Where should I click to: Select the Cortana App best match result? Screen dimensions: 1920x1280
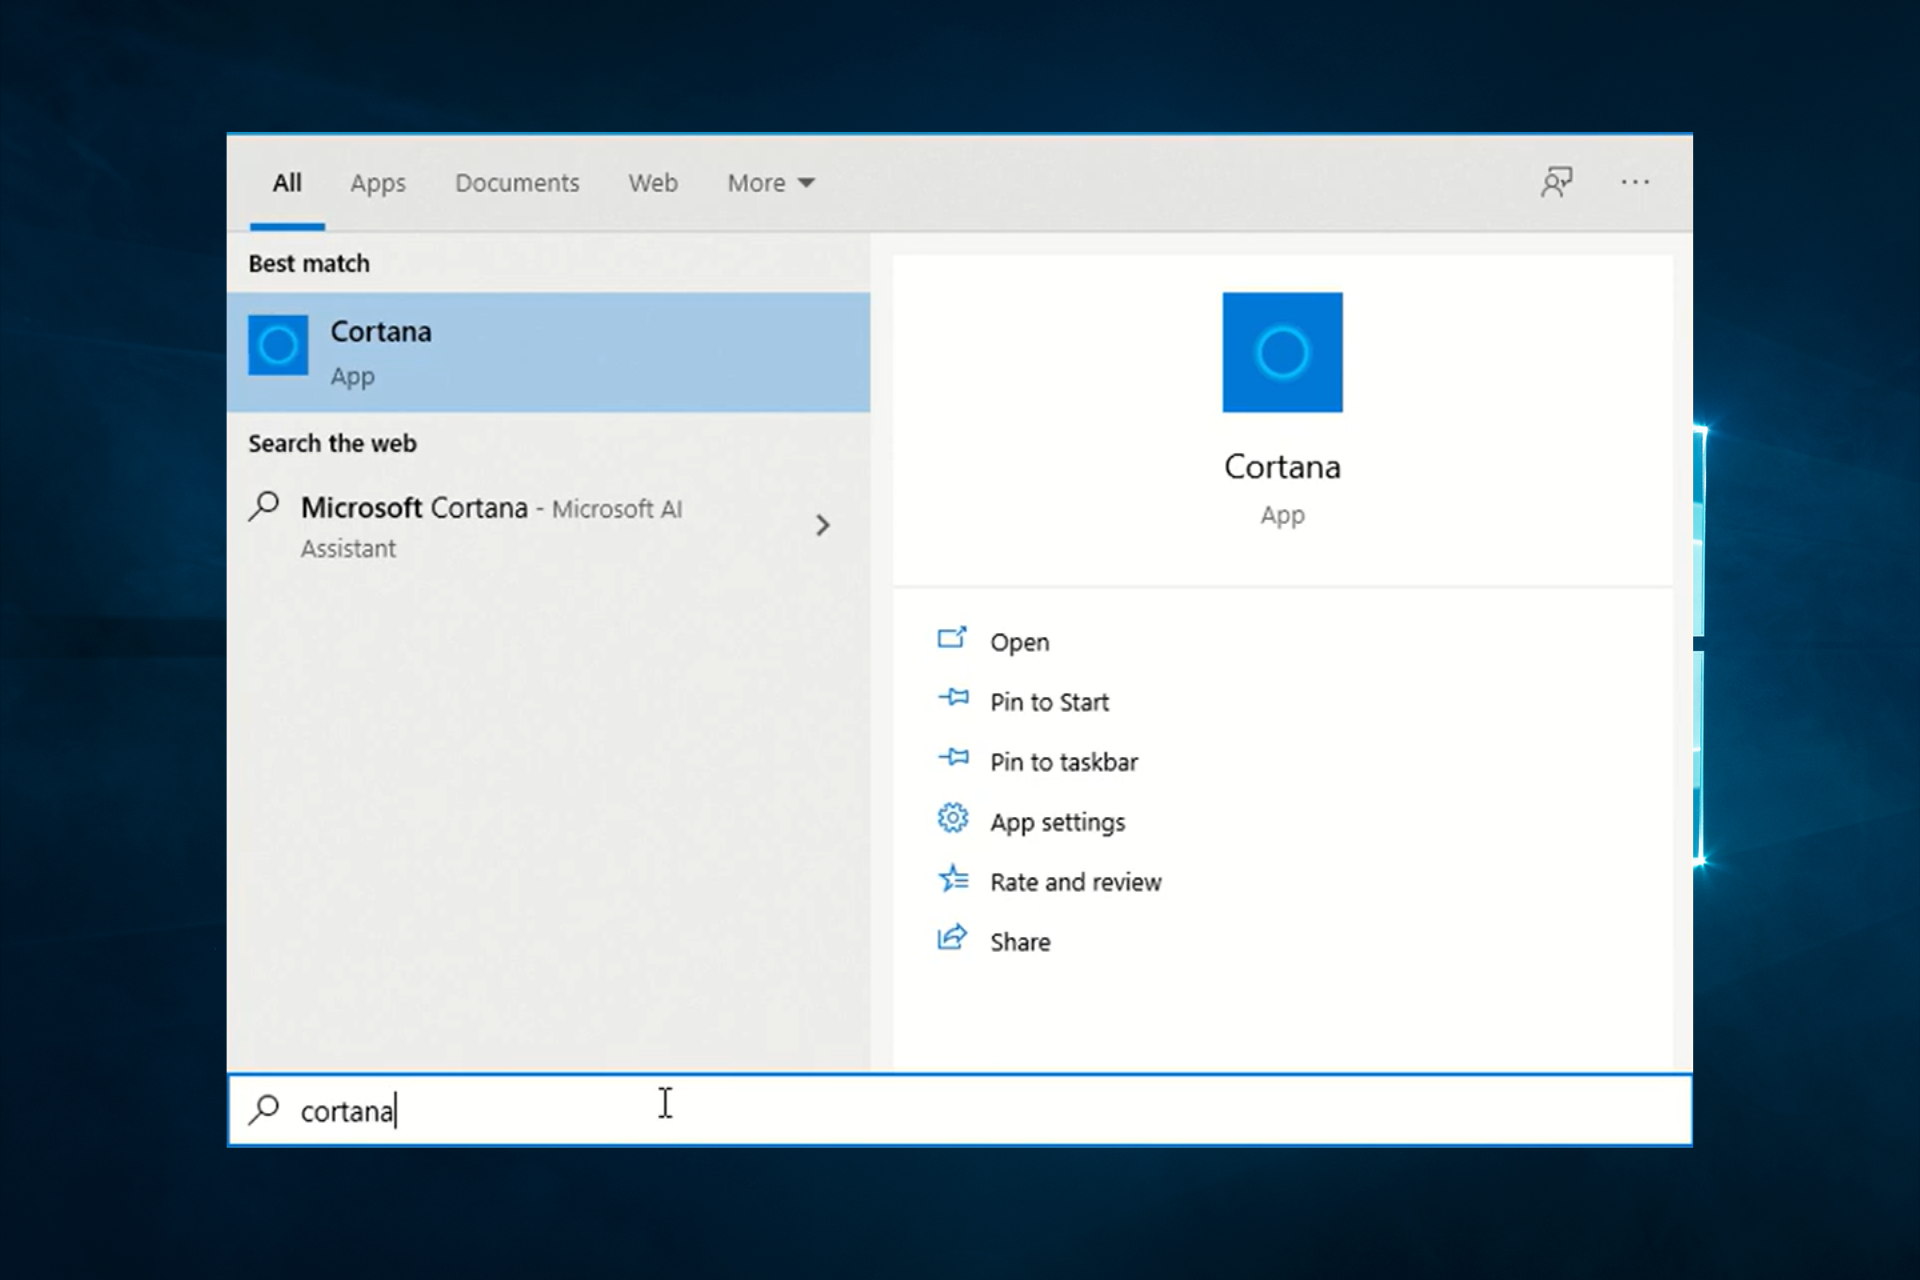548,353
